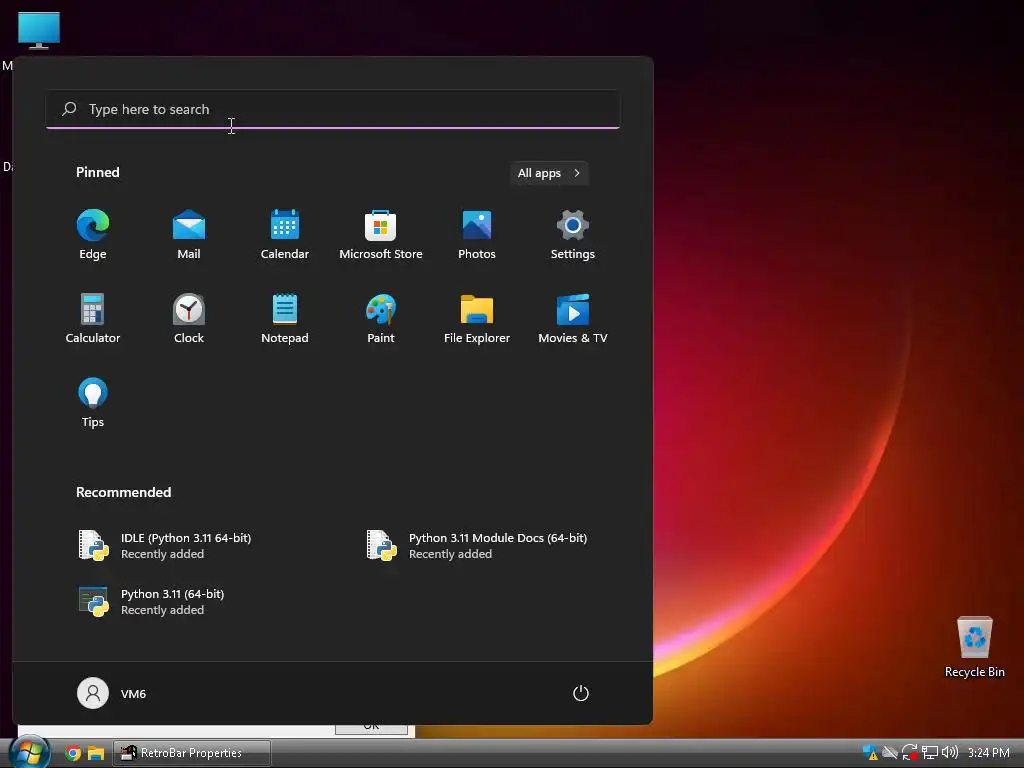Screen dimensions: 1024x768
Task: Focus the Type here to search box
Action: click(333, 109)
